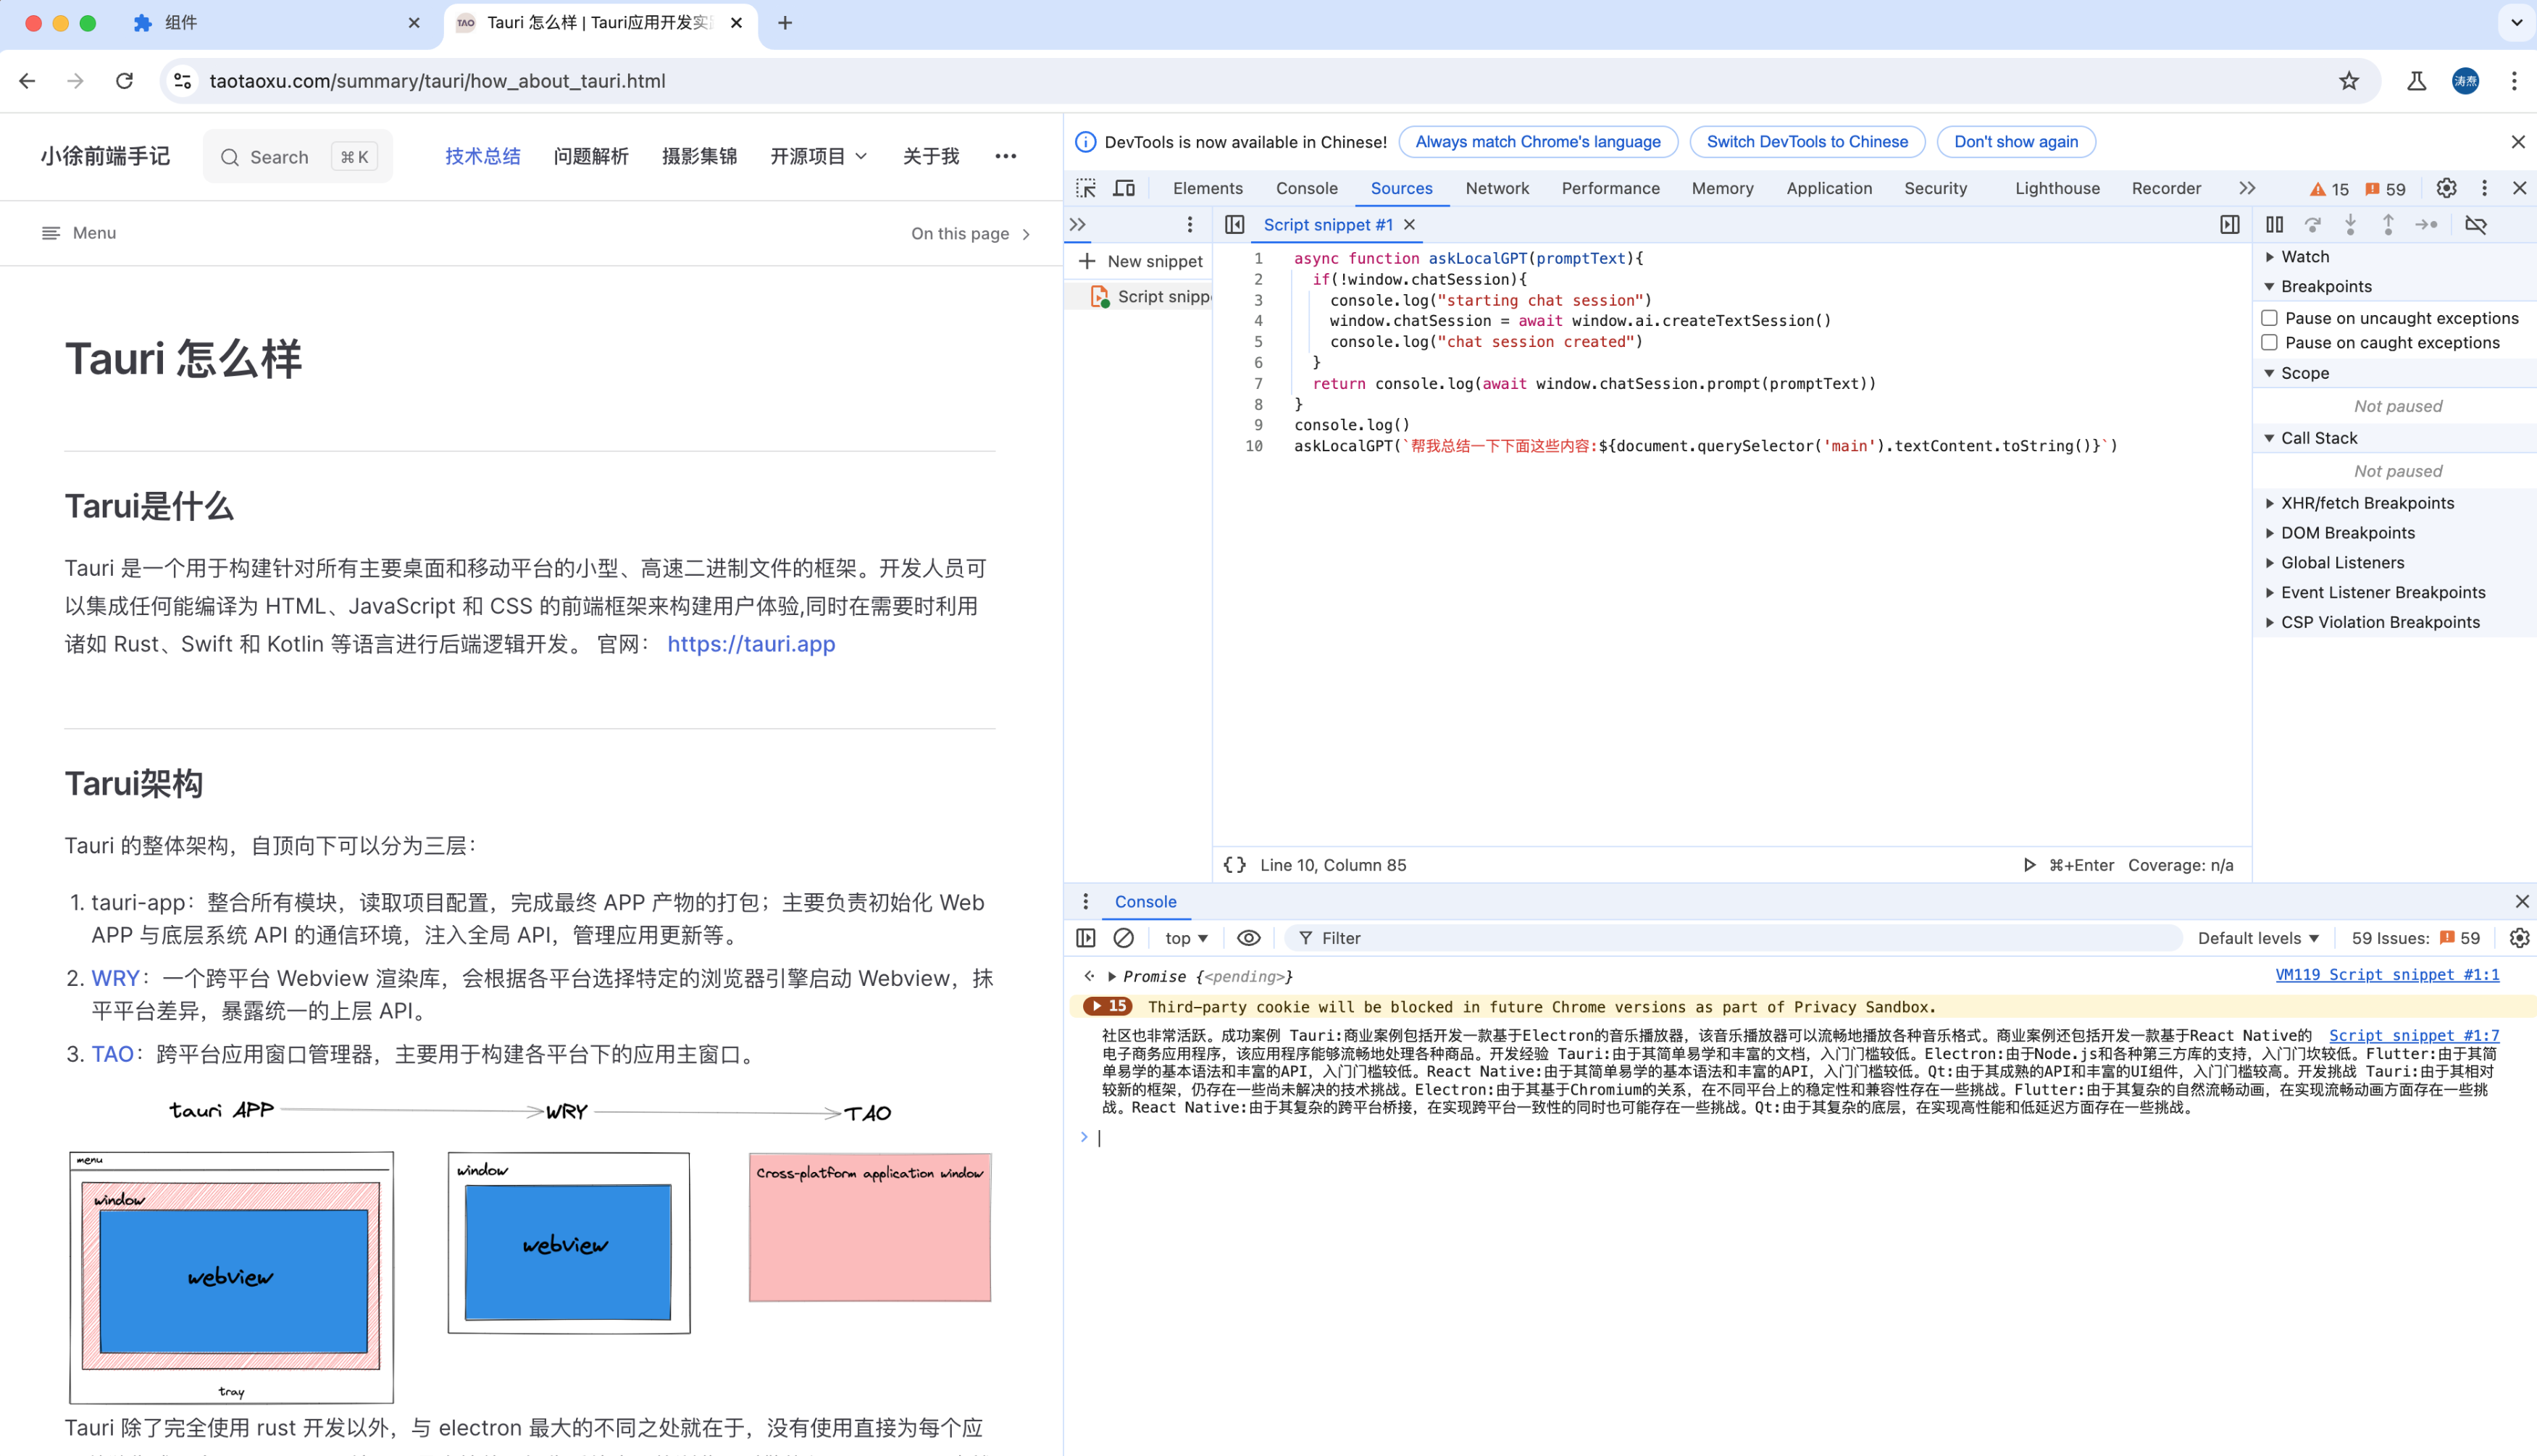
Task: Open DevTools settings gear
Action: (x=2446, y=188)
